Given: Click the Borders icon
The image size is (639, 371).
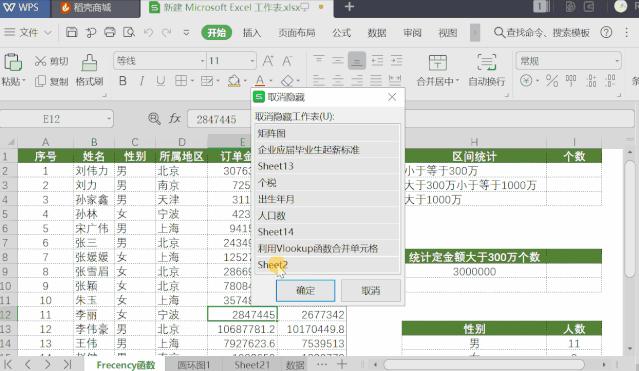Looking at the screenshot, I should 181,81.
